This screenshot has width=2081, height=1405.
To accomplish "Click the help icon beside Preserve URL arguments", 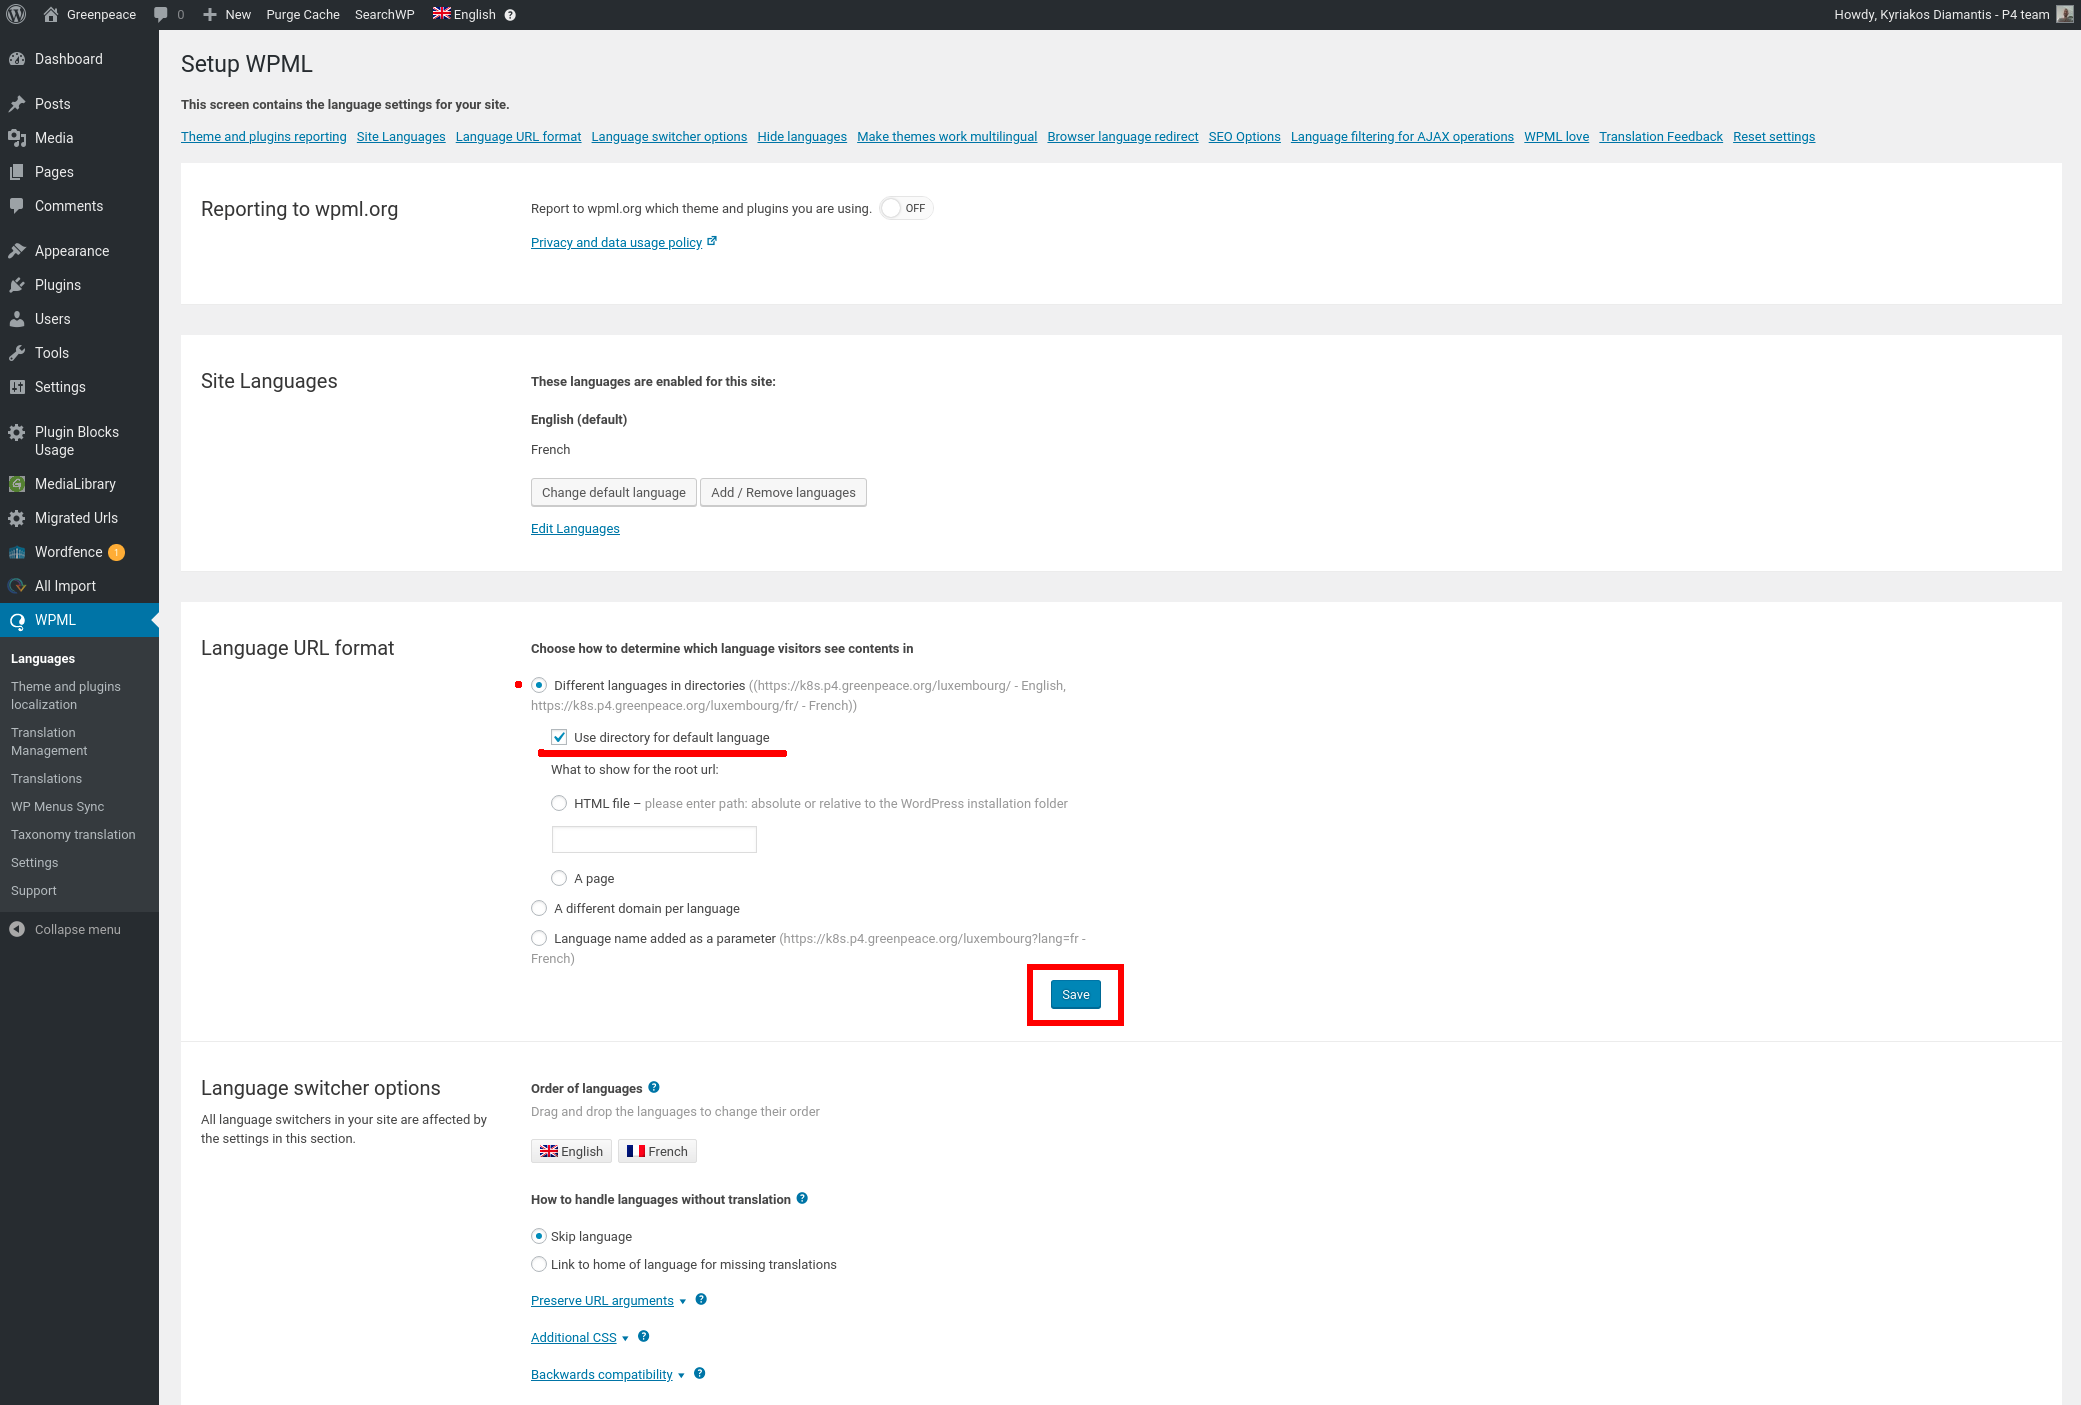I will coord(701,1299).
